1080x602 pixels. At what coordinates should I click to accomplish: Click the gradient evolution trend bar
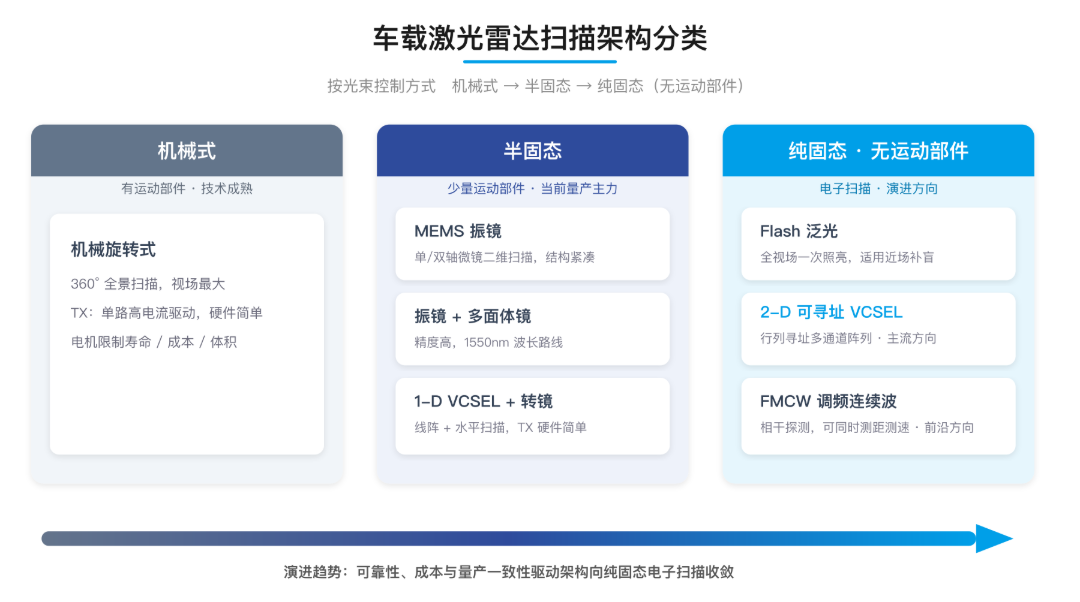tap(509, 539)
